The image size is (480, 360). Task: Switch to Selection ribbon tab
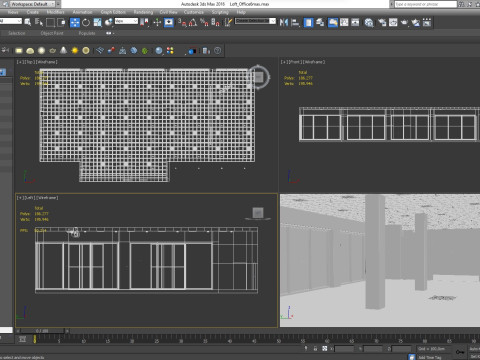click(x=17, y=33)
